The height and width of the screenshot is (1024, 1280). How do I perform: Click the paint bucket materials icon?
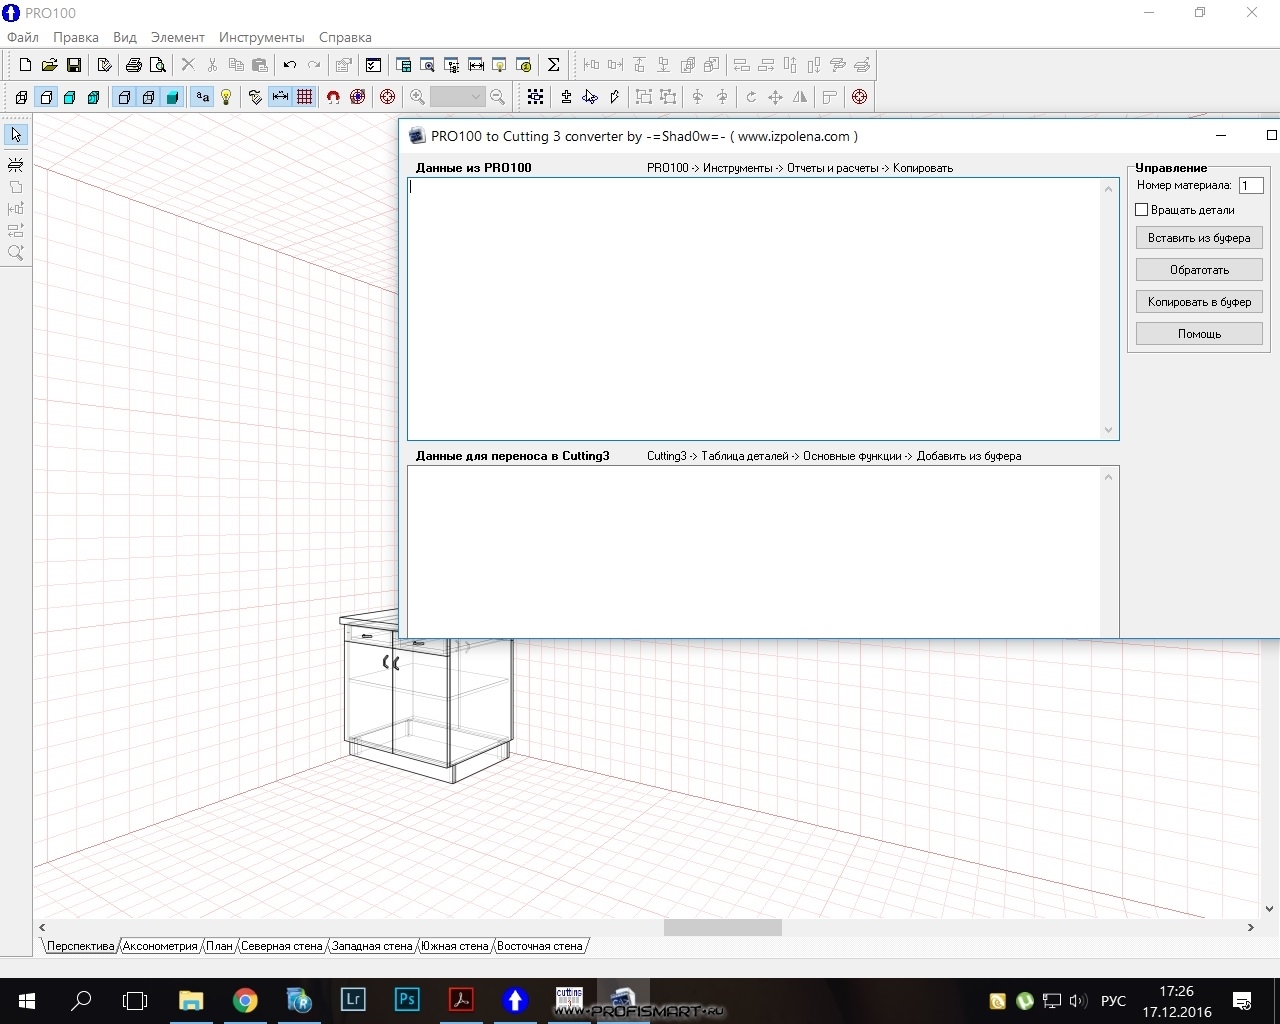(256, 97)
